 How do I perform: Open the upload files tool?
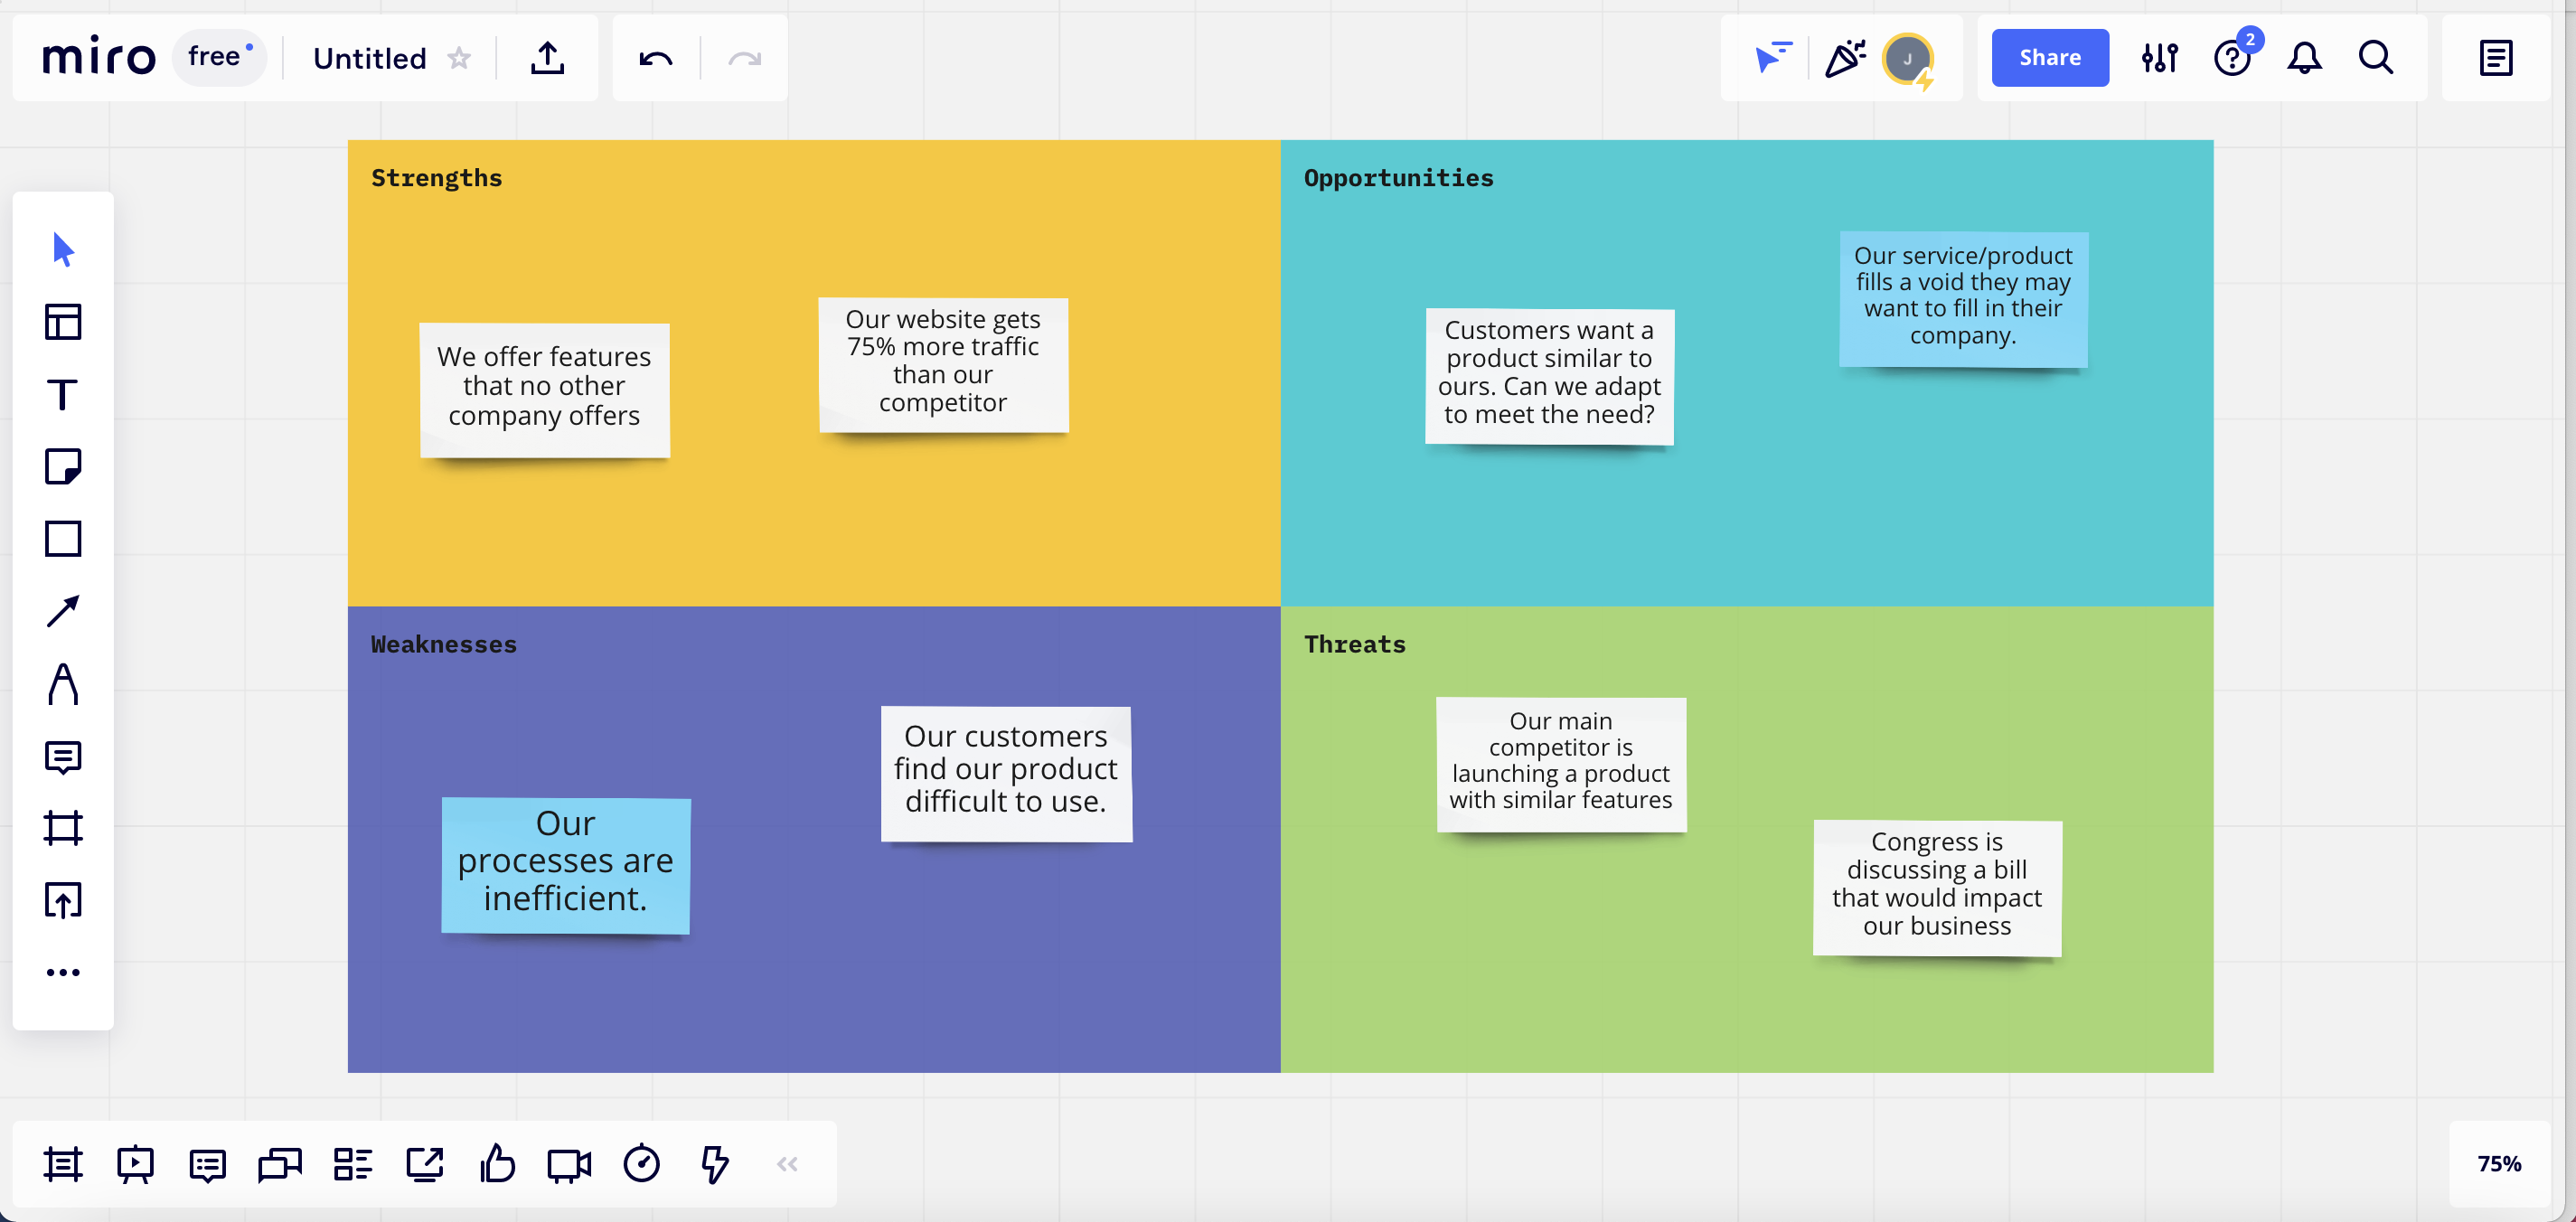pyautogui.click(x=62, y=899)
